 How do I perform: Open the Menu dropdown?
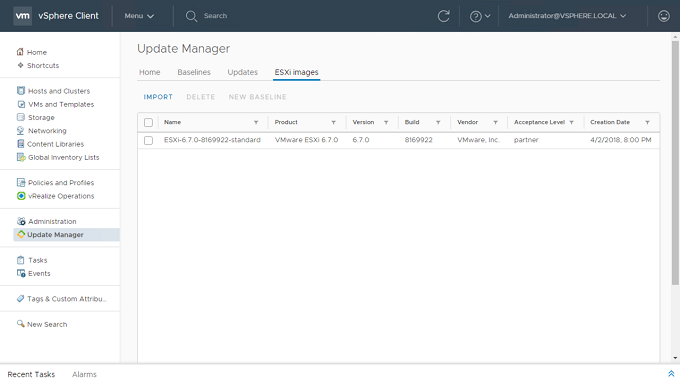[139, 16]
